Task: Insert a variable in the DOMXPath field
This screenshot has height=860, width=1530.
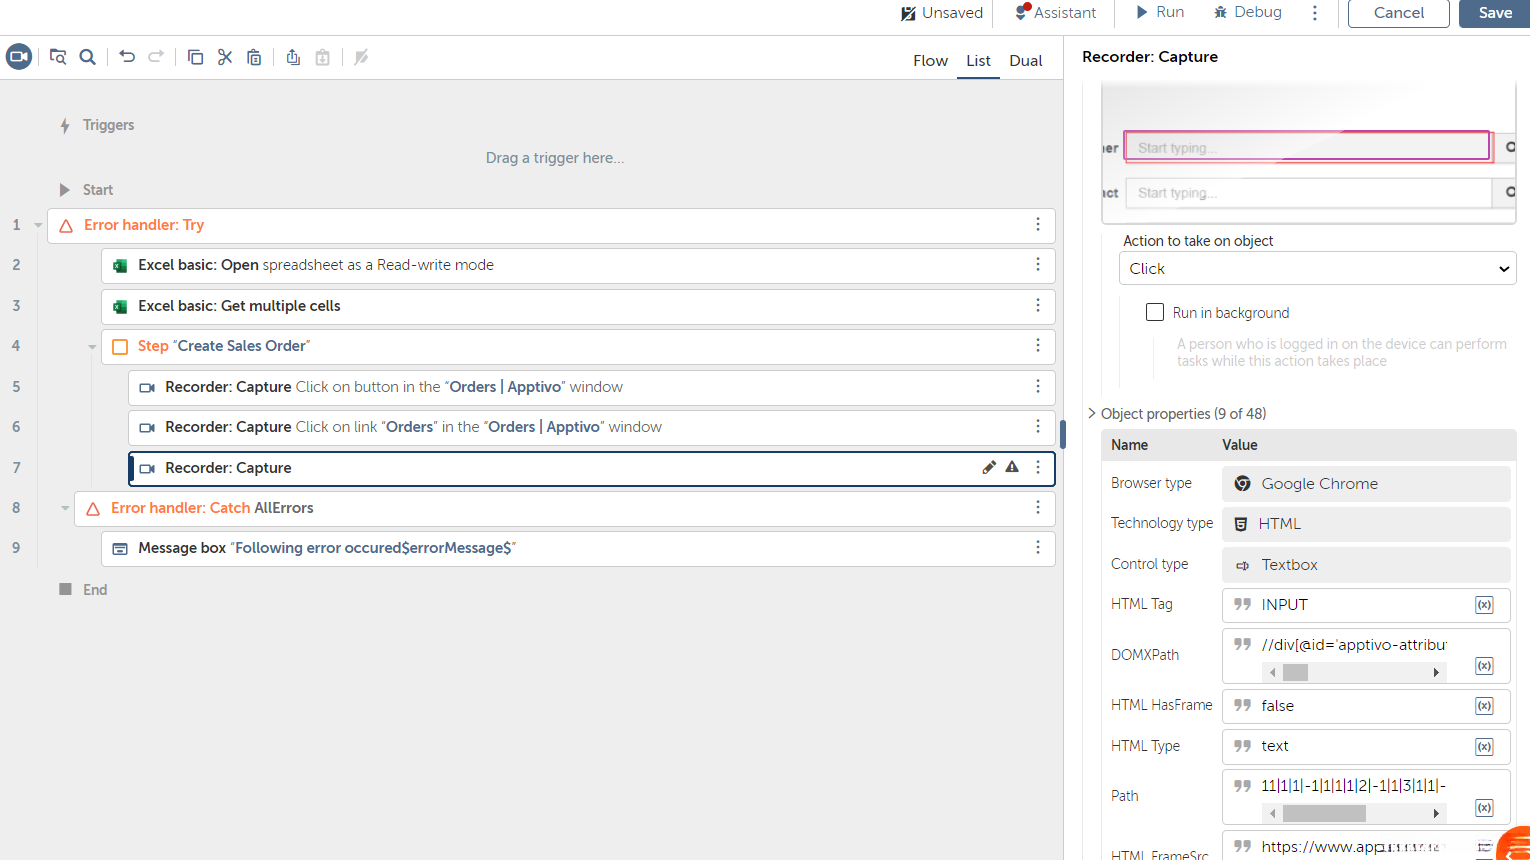Action: [1485, 666]
